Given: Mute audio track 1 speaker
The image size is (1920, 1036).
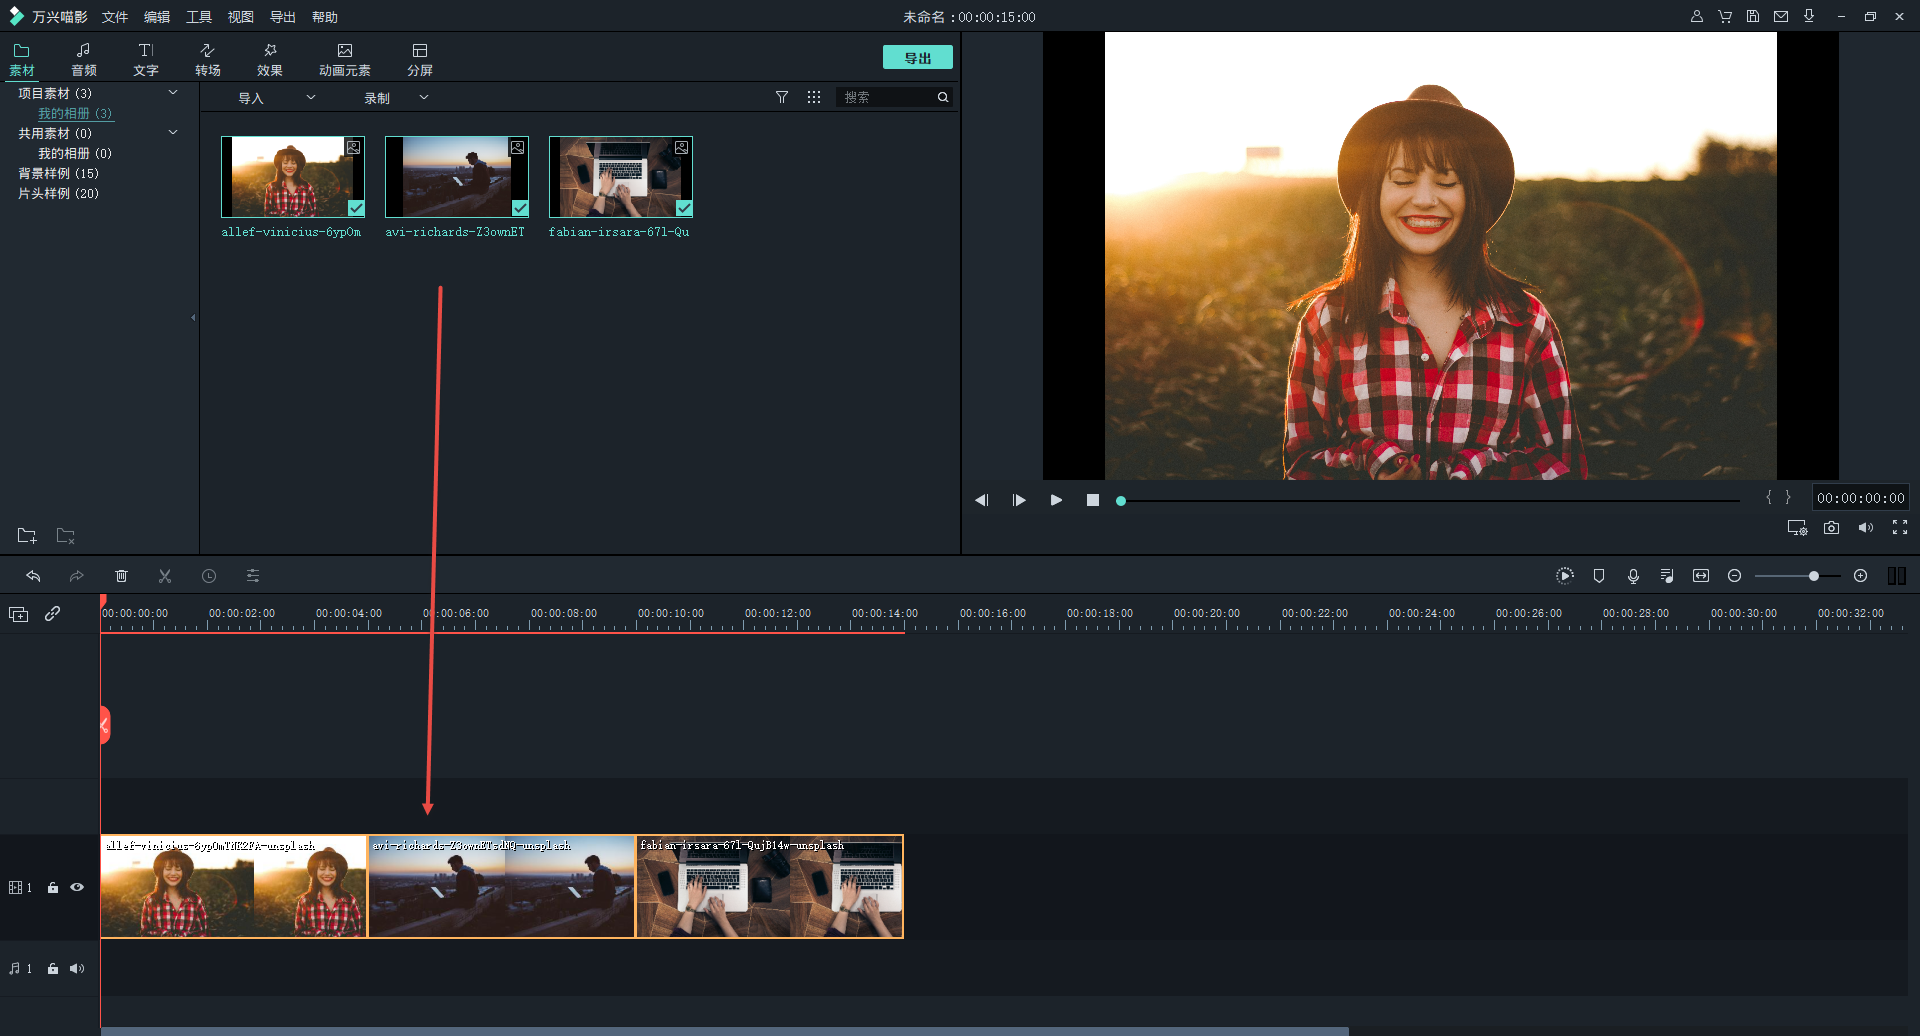Looking at the screenshot, I should tap(77, 968).
